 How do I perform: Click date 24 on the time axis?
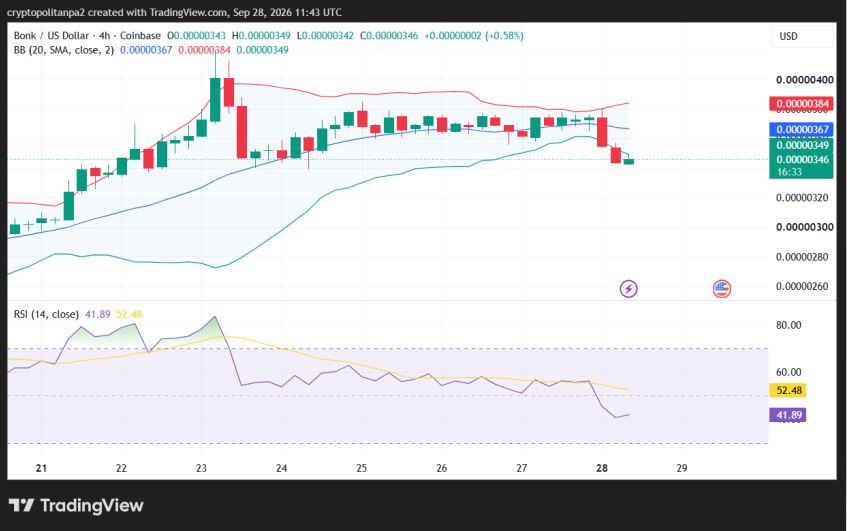pyautogui.click(x=281, y=468)
